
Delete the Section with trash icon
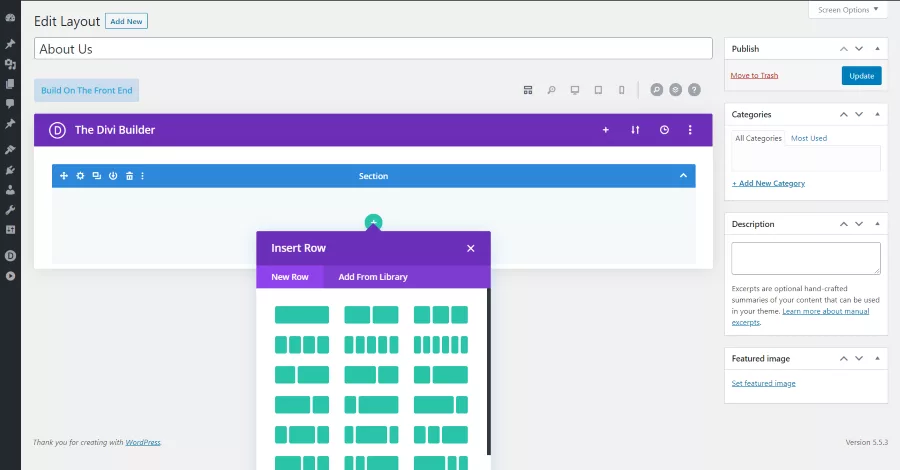coord(130,176)
